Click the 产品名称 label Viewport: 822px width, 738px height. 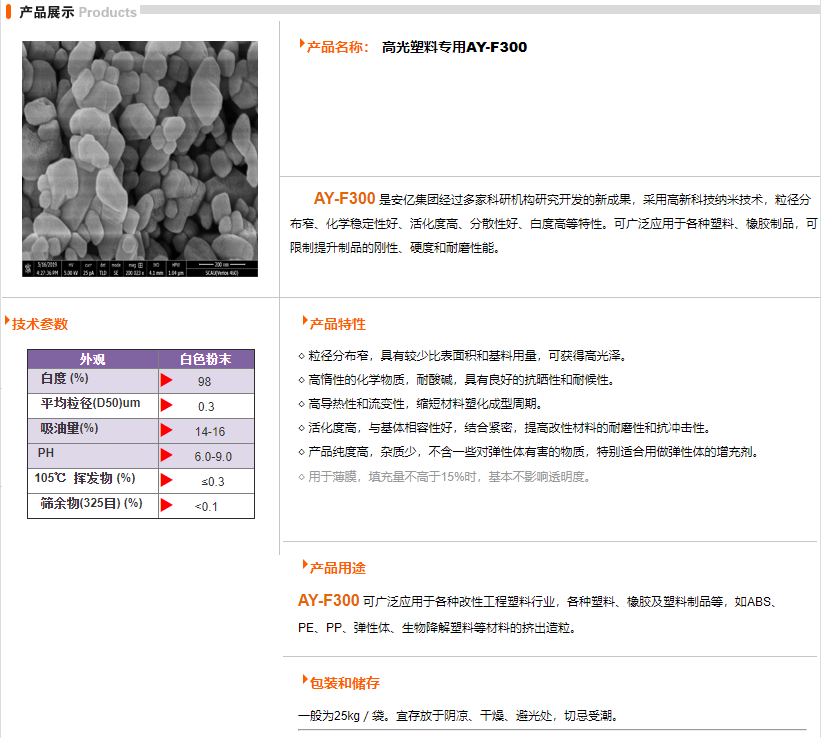coord(338,47)
